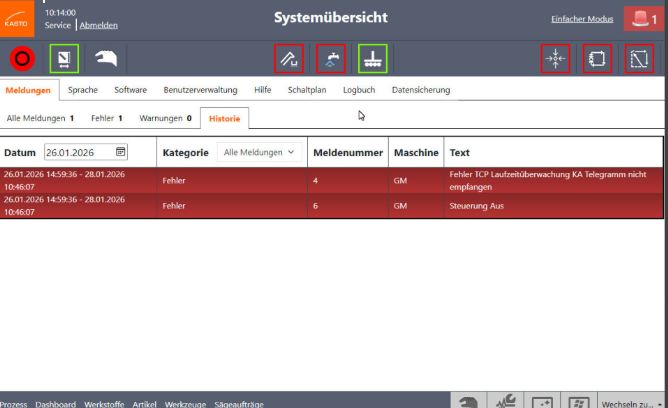
Task: Click the material clamp arrows icon
Action: pos(556,59)
